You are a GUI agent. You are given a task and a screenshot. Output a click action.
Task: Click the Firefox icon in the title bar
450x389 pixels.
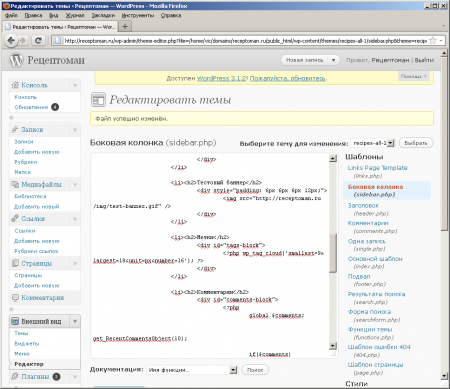6,6
